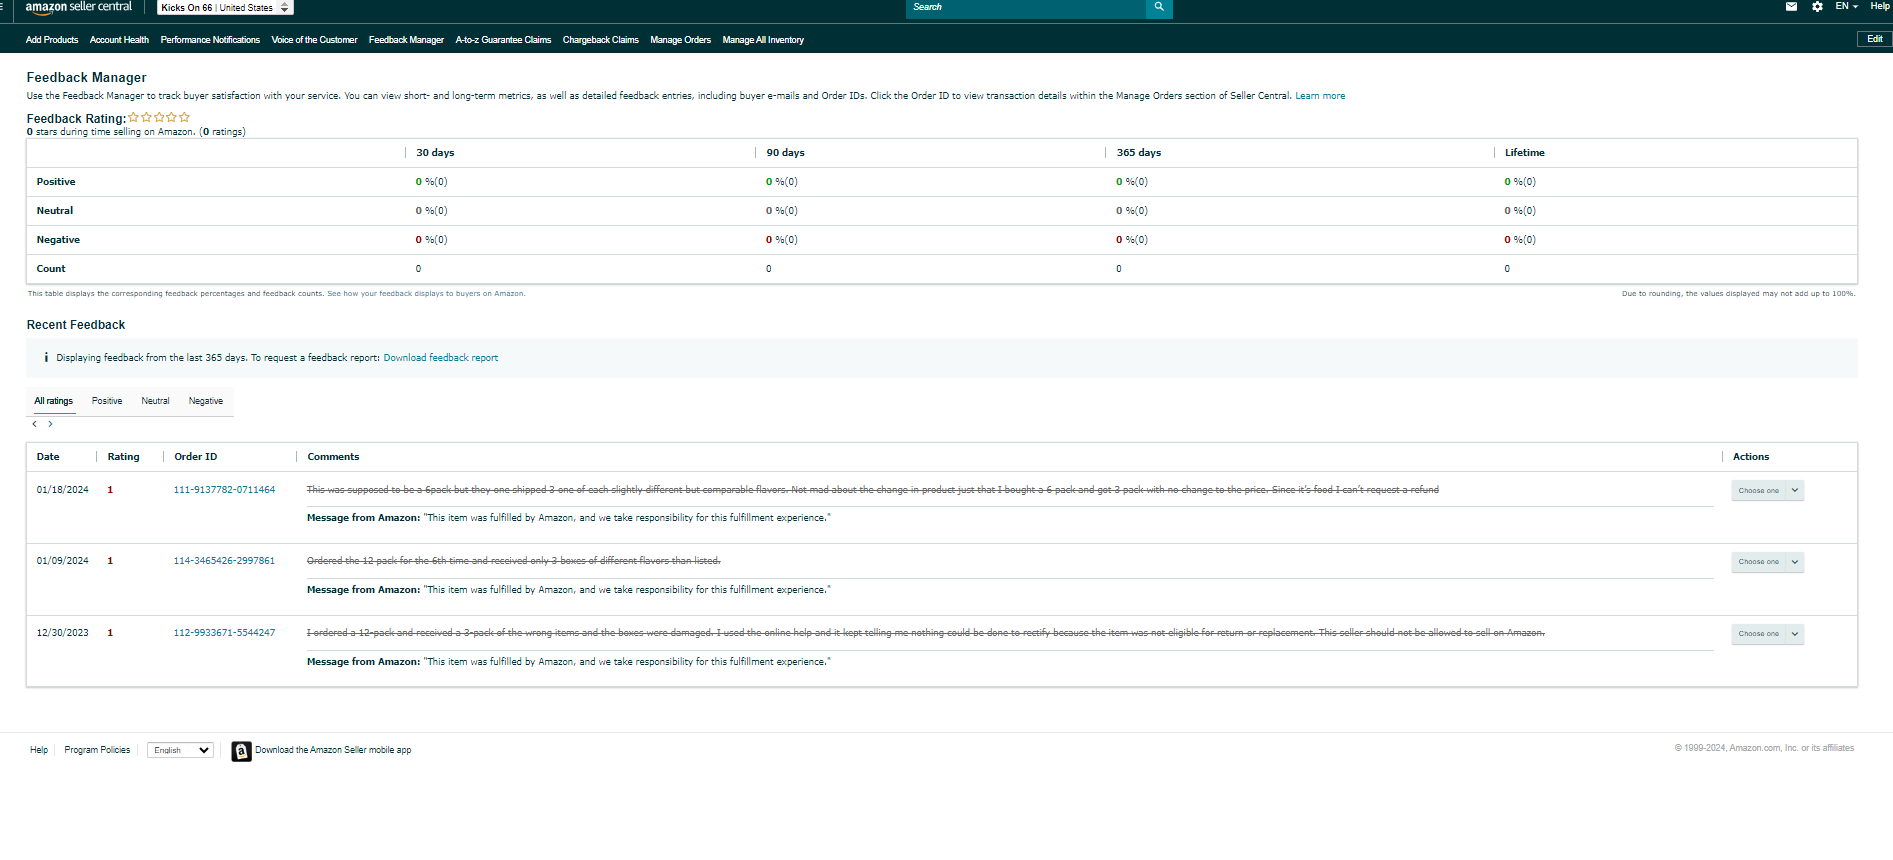Viewport: 1893px width, 860px height.
Task: Switch to the Positive ratings tab
Action: (107, 401)
